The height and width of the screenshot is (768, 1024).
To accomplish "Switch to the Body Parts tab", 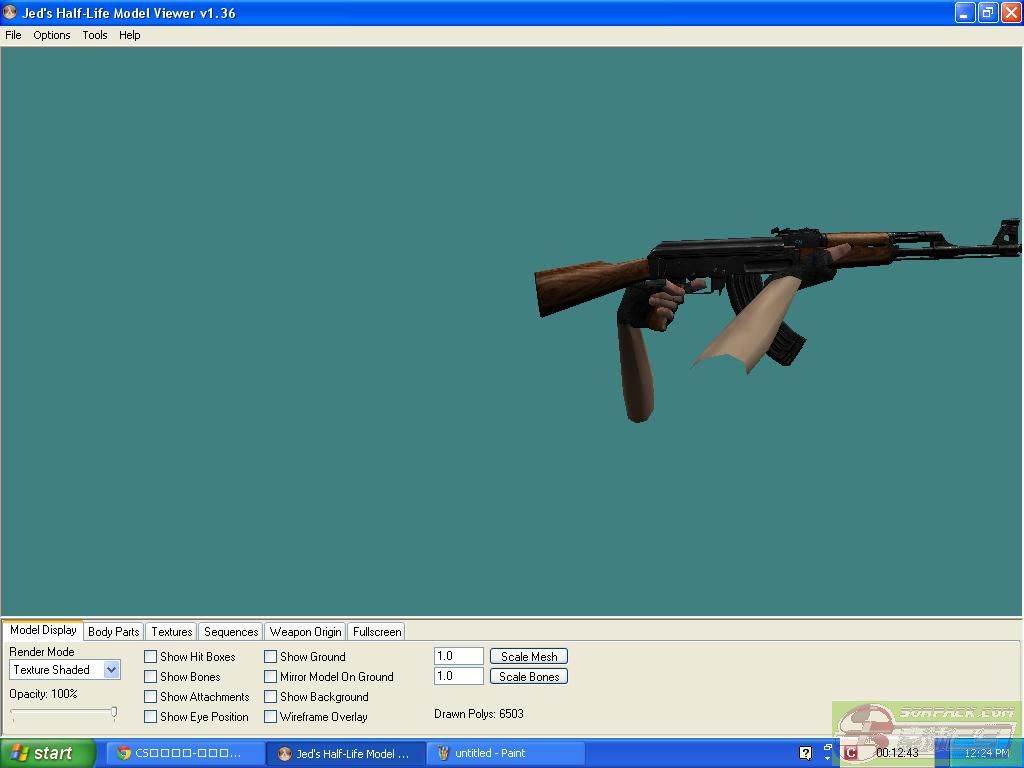I will [x=114, y=632].
